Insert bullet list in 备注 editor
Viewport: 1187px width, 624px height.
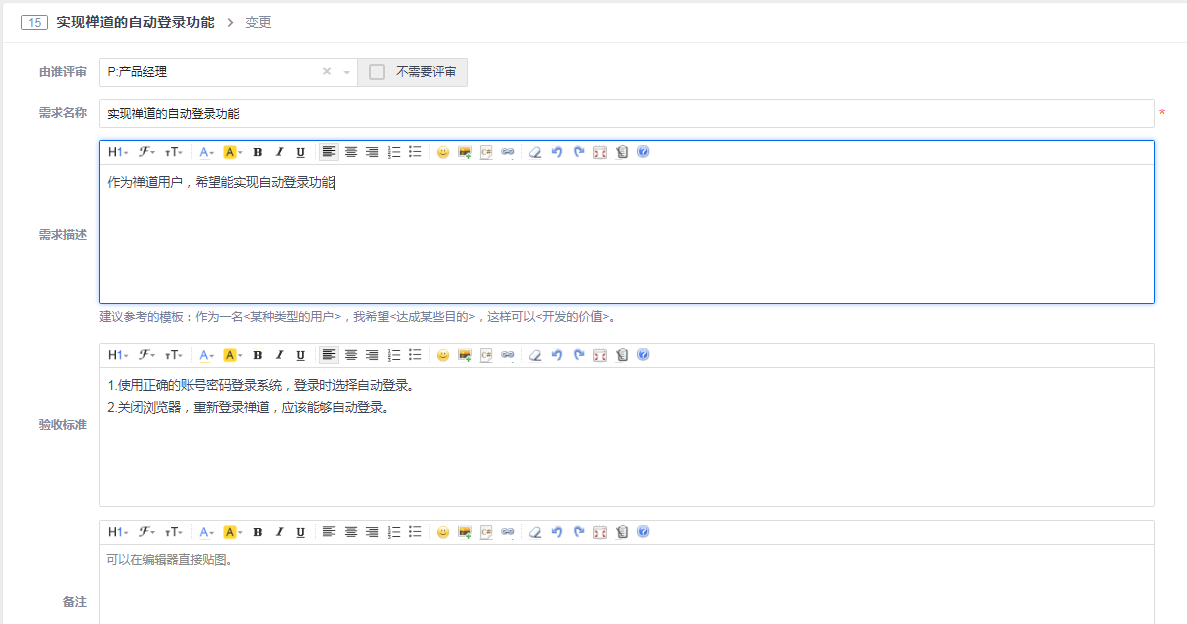pyautogui.click(x=415, y=532)
